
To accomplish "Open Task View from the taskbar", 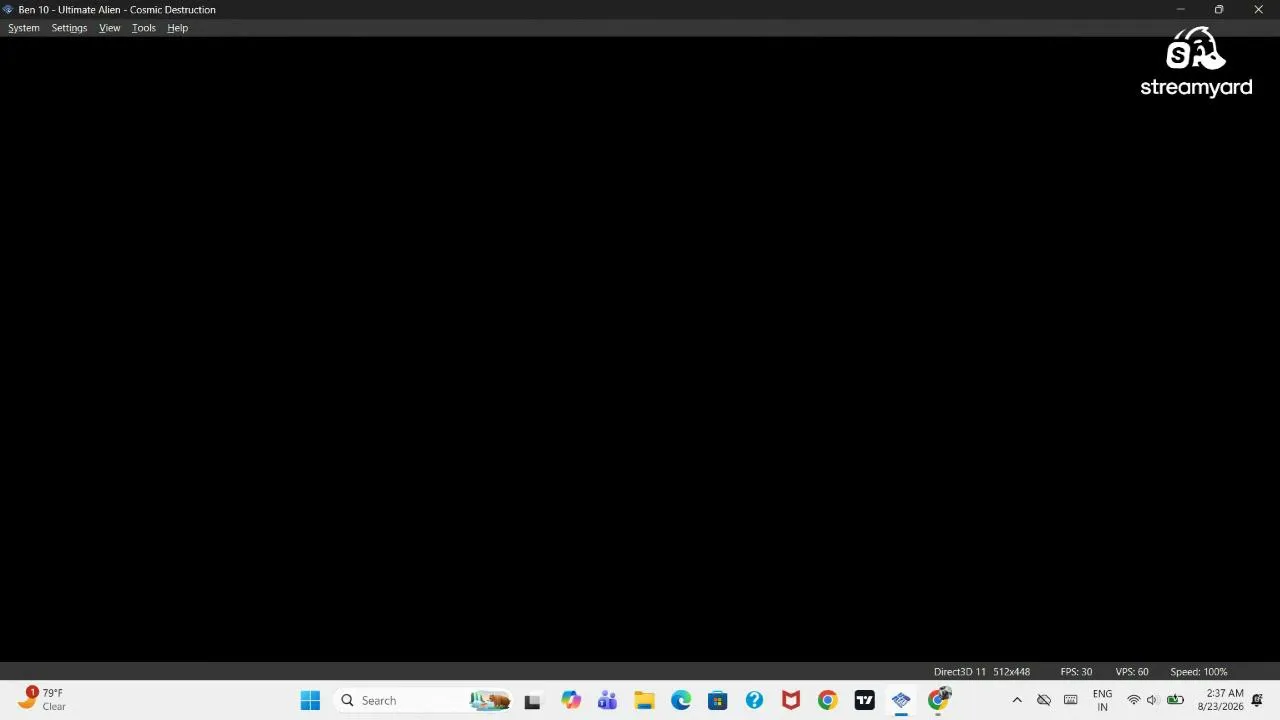I will (532, 701).
